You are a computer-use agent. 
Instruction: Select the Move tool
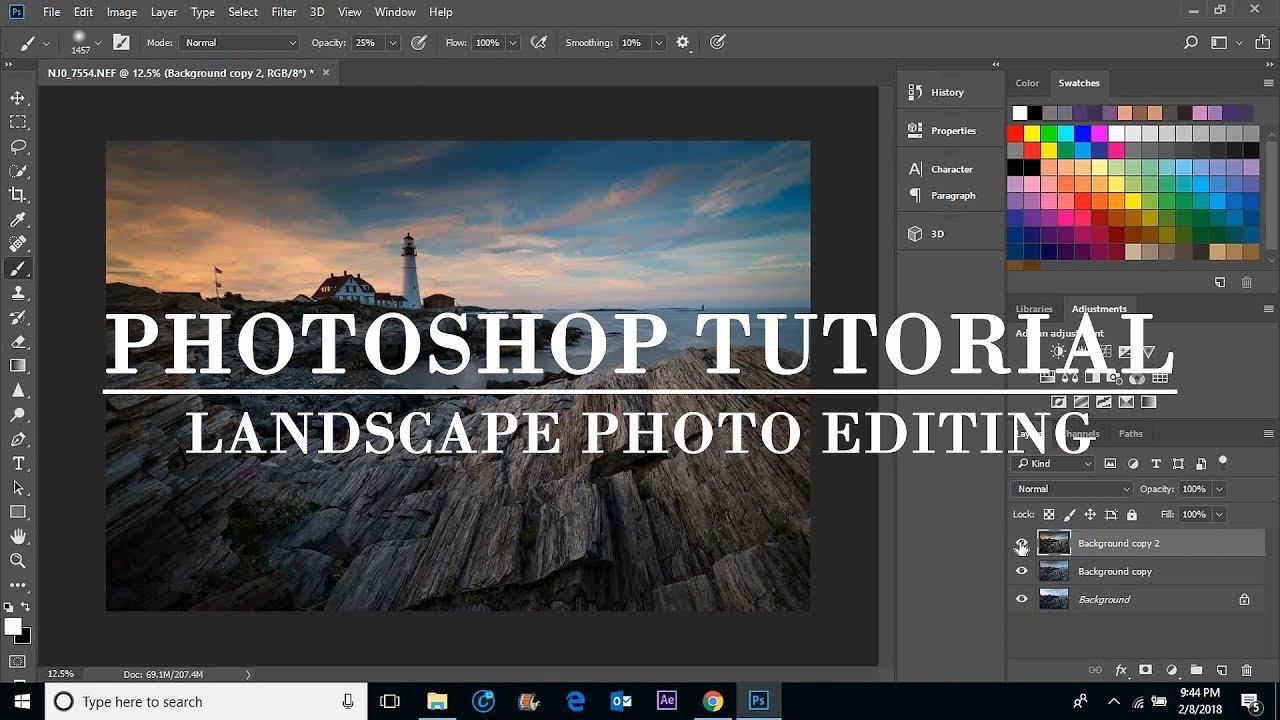(x=18, y=98)
